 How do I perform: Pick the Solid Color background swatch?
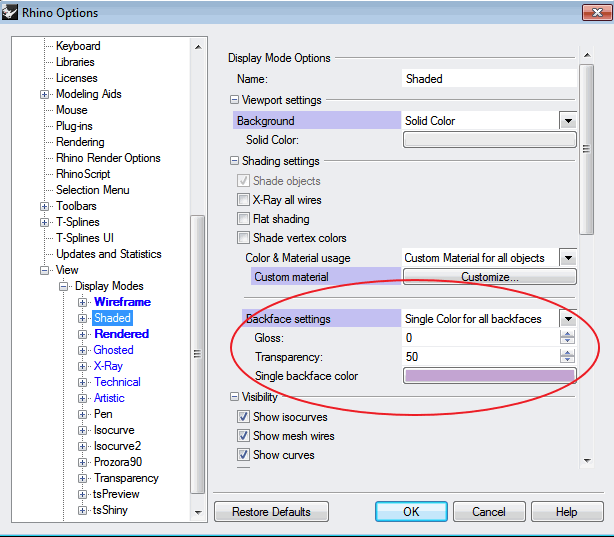tap(489, 139)
